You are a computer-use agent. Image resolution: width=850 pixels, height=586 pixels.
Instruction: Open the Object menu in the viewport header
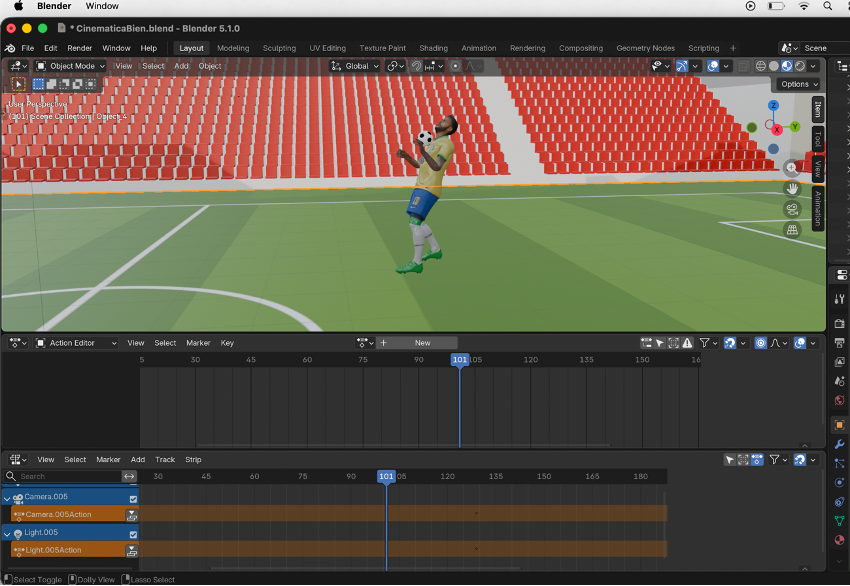(x=209, y=66)
